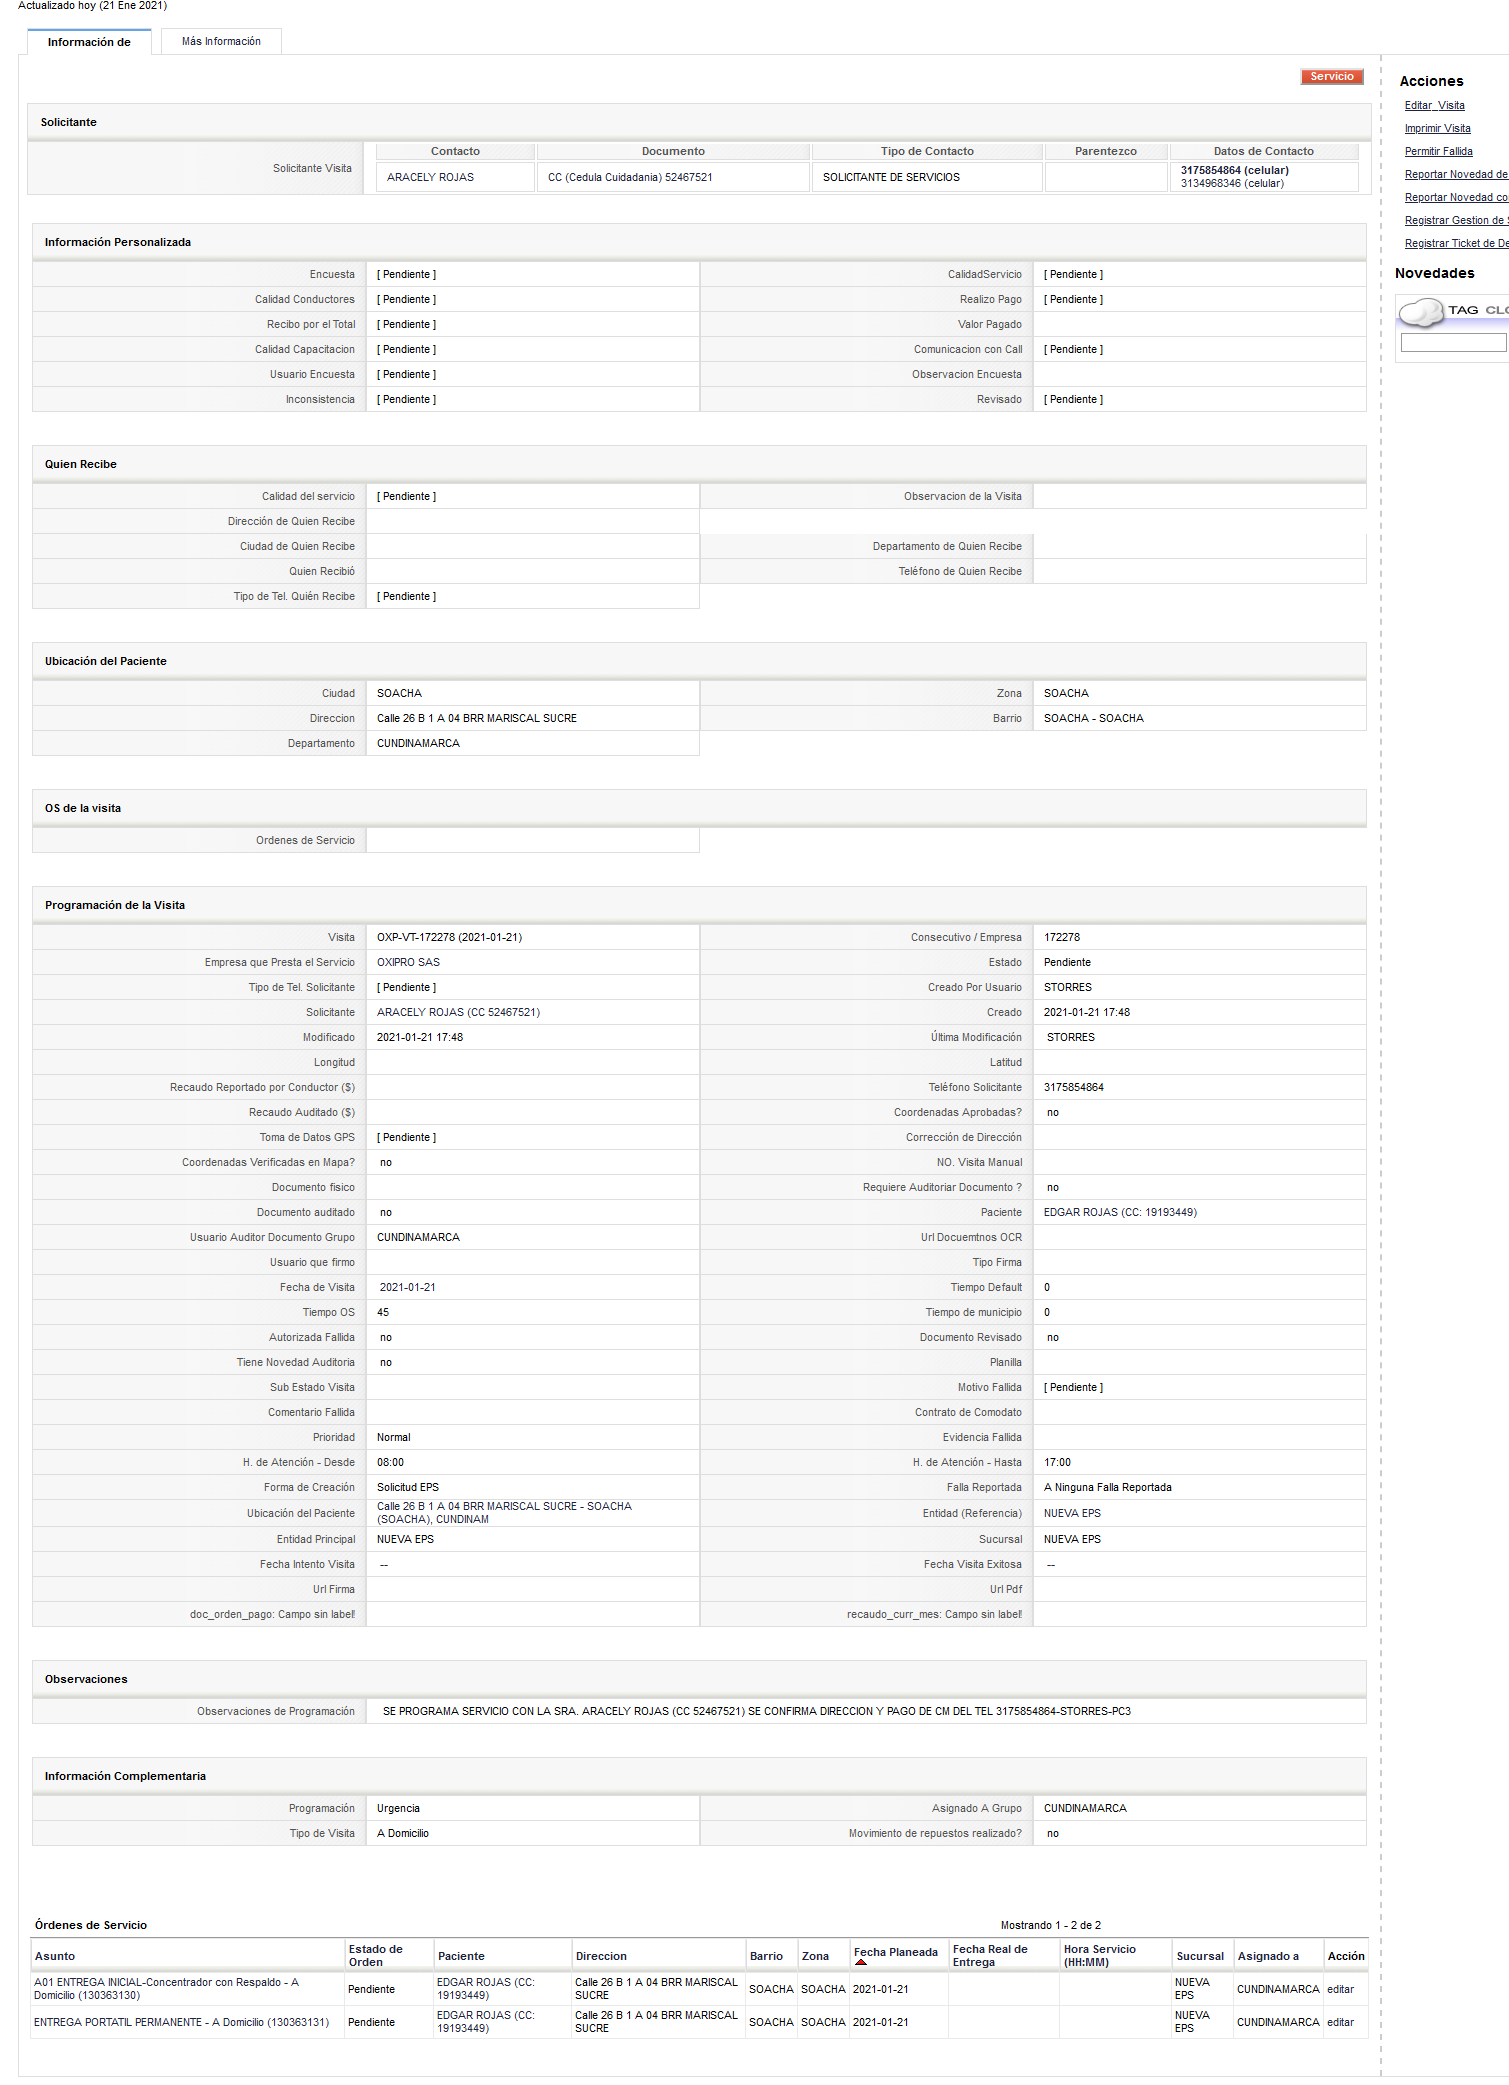Click Forma de Creación value Solicitud EPS

pos(407,1487)
